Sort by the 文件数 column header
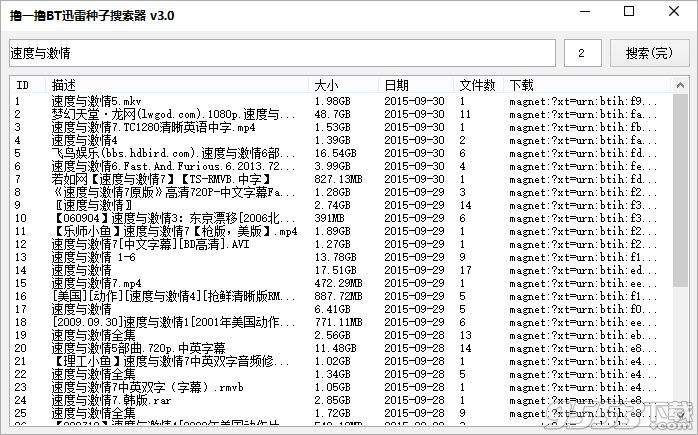The height and width of the screenshot is (435, 698). tap(479, 85)
